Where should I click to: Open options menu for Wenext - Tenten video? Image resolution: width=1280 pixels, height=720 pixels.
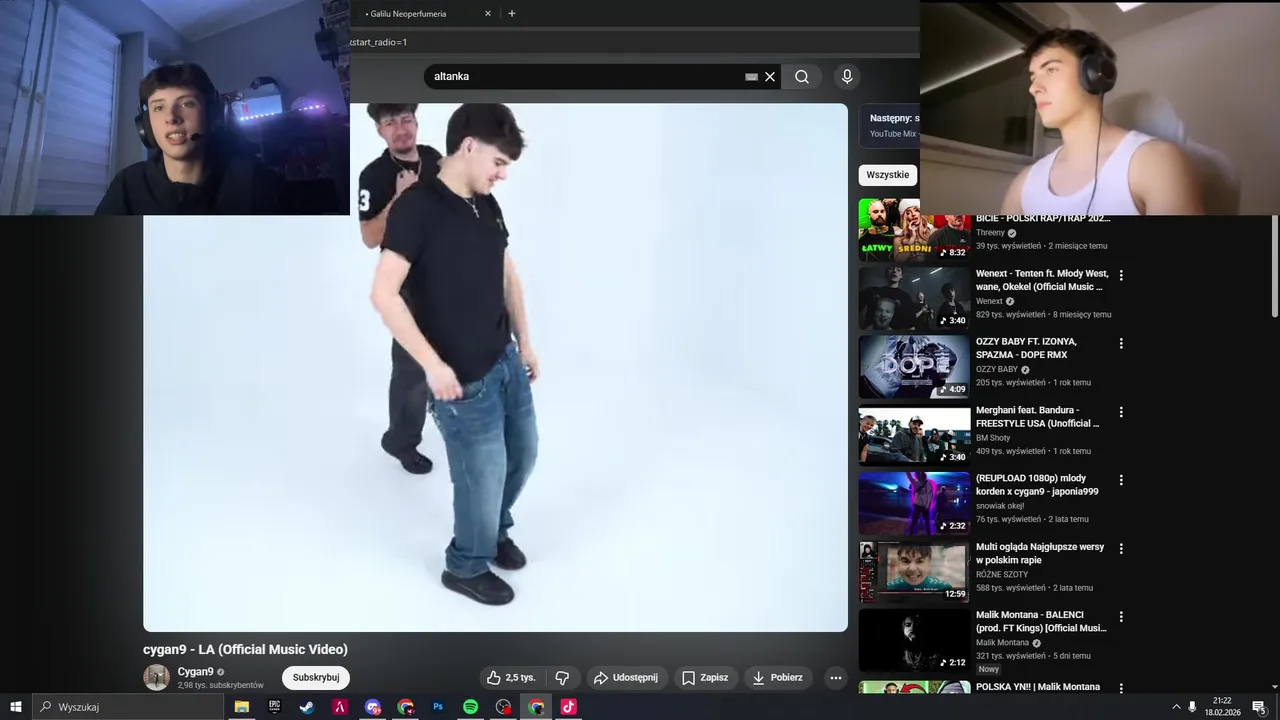(x=1121, y=275)
